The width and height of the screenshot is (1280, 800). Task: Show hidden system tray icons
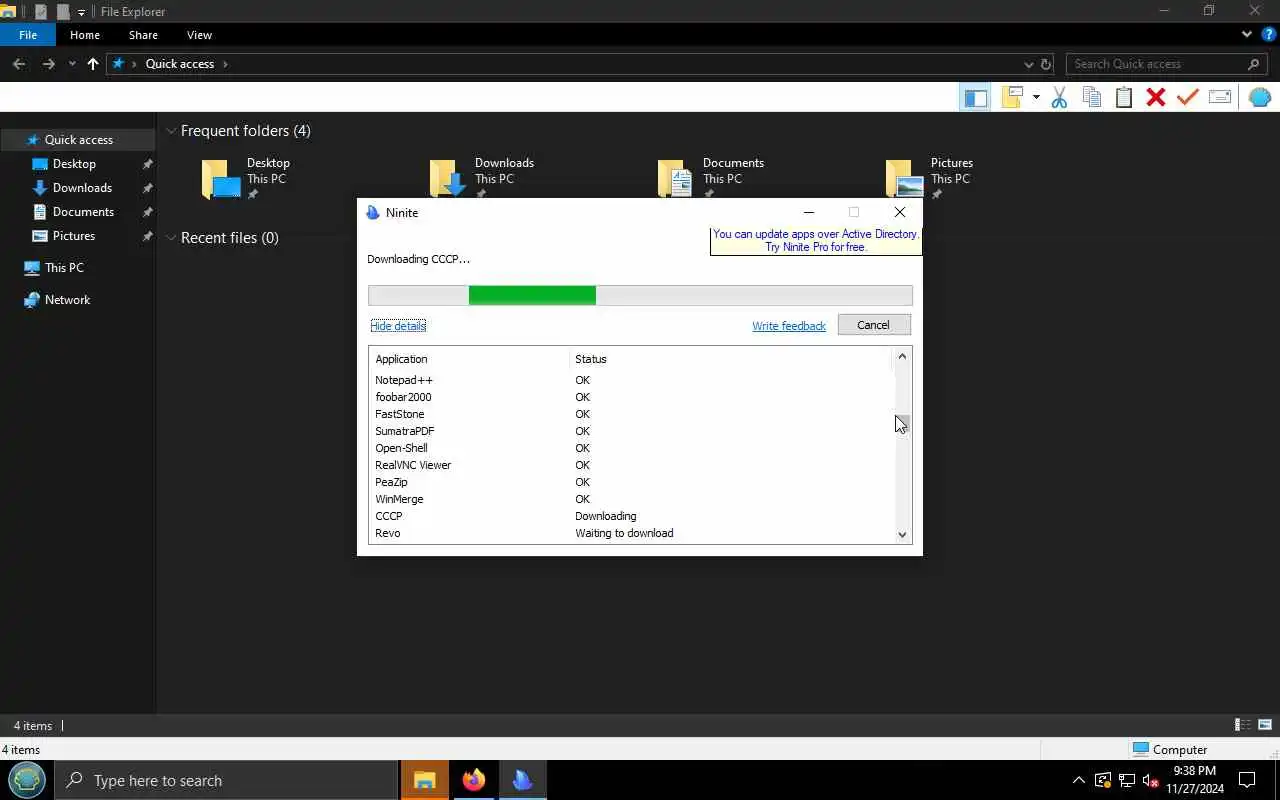[x=1078, y=780]
